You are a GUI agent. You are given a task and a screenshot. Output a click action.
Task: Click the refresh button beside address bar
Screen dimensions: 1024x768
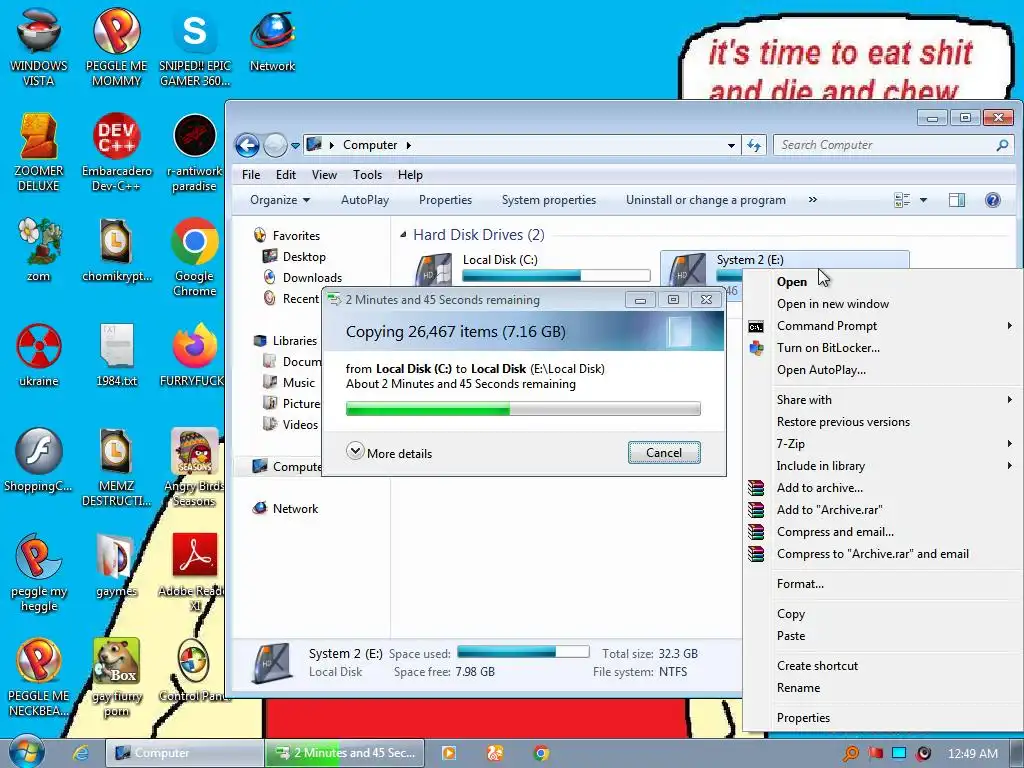[754, 145]
